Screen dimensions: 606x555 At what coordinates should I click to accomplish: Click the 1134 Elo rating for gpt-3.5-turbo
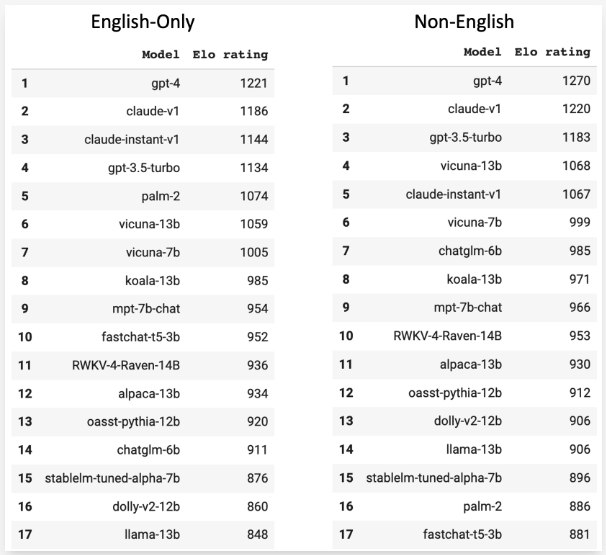pyautogui.click(x=254, y=168)
